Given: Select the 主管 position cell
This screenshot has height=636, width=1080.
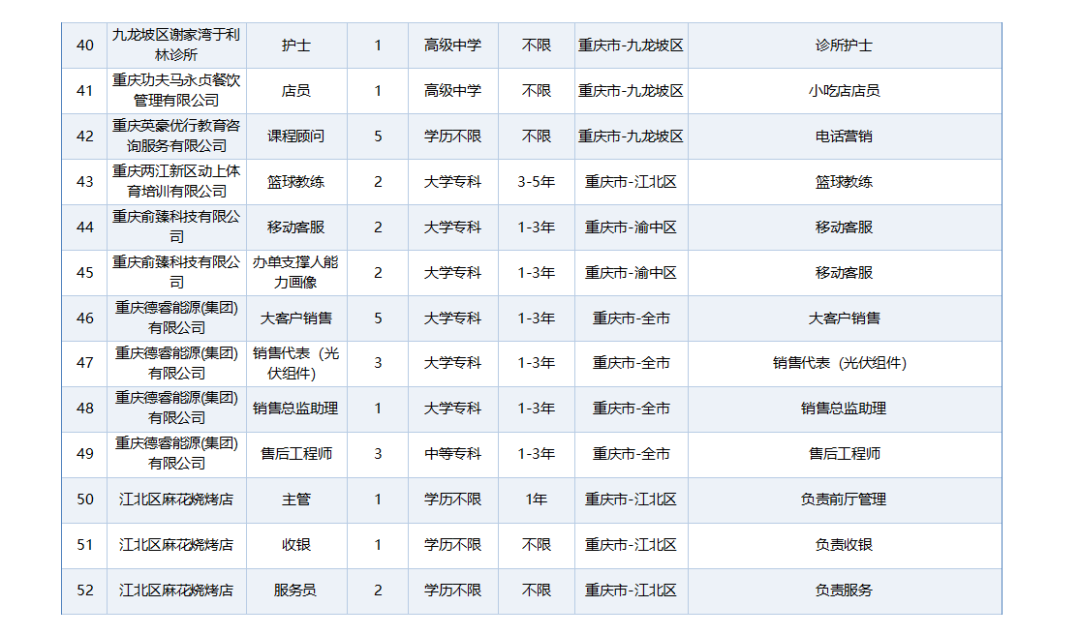Looking at the screenshot, I should coord(295,499).
